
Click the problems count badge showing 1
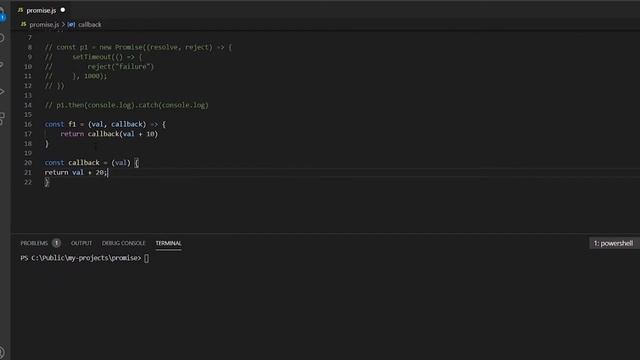pyautogui.click(x=56, y=243)
